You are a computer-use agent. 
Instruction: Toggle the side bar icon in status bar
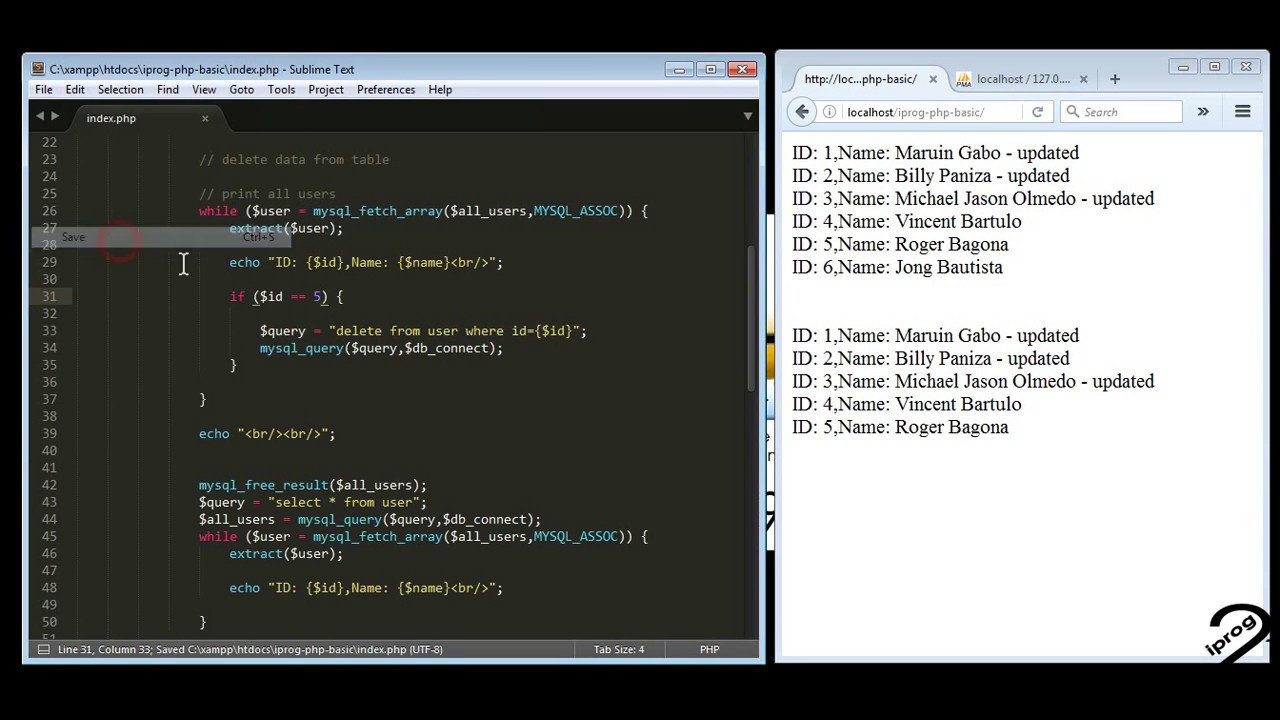(x=43, y=649)
